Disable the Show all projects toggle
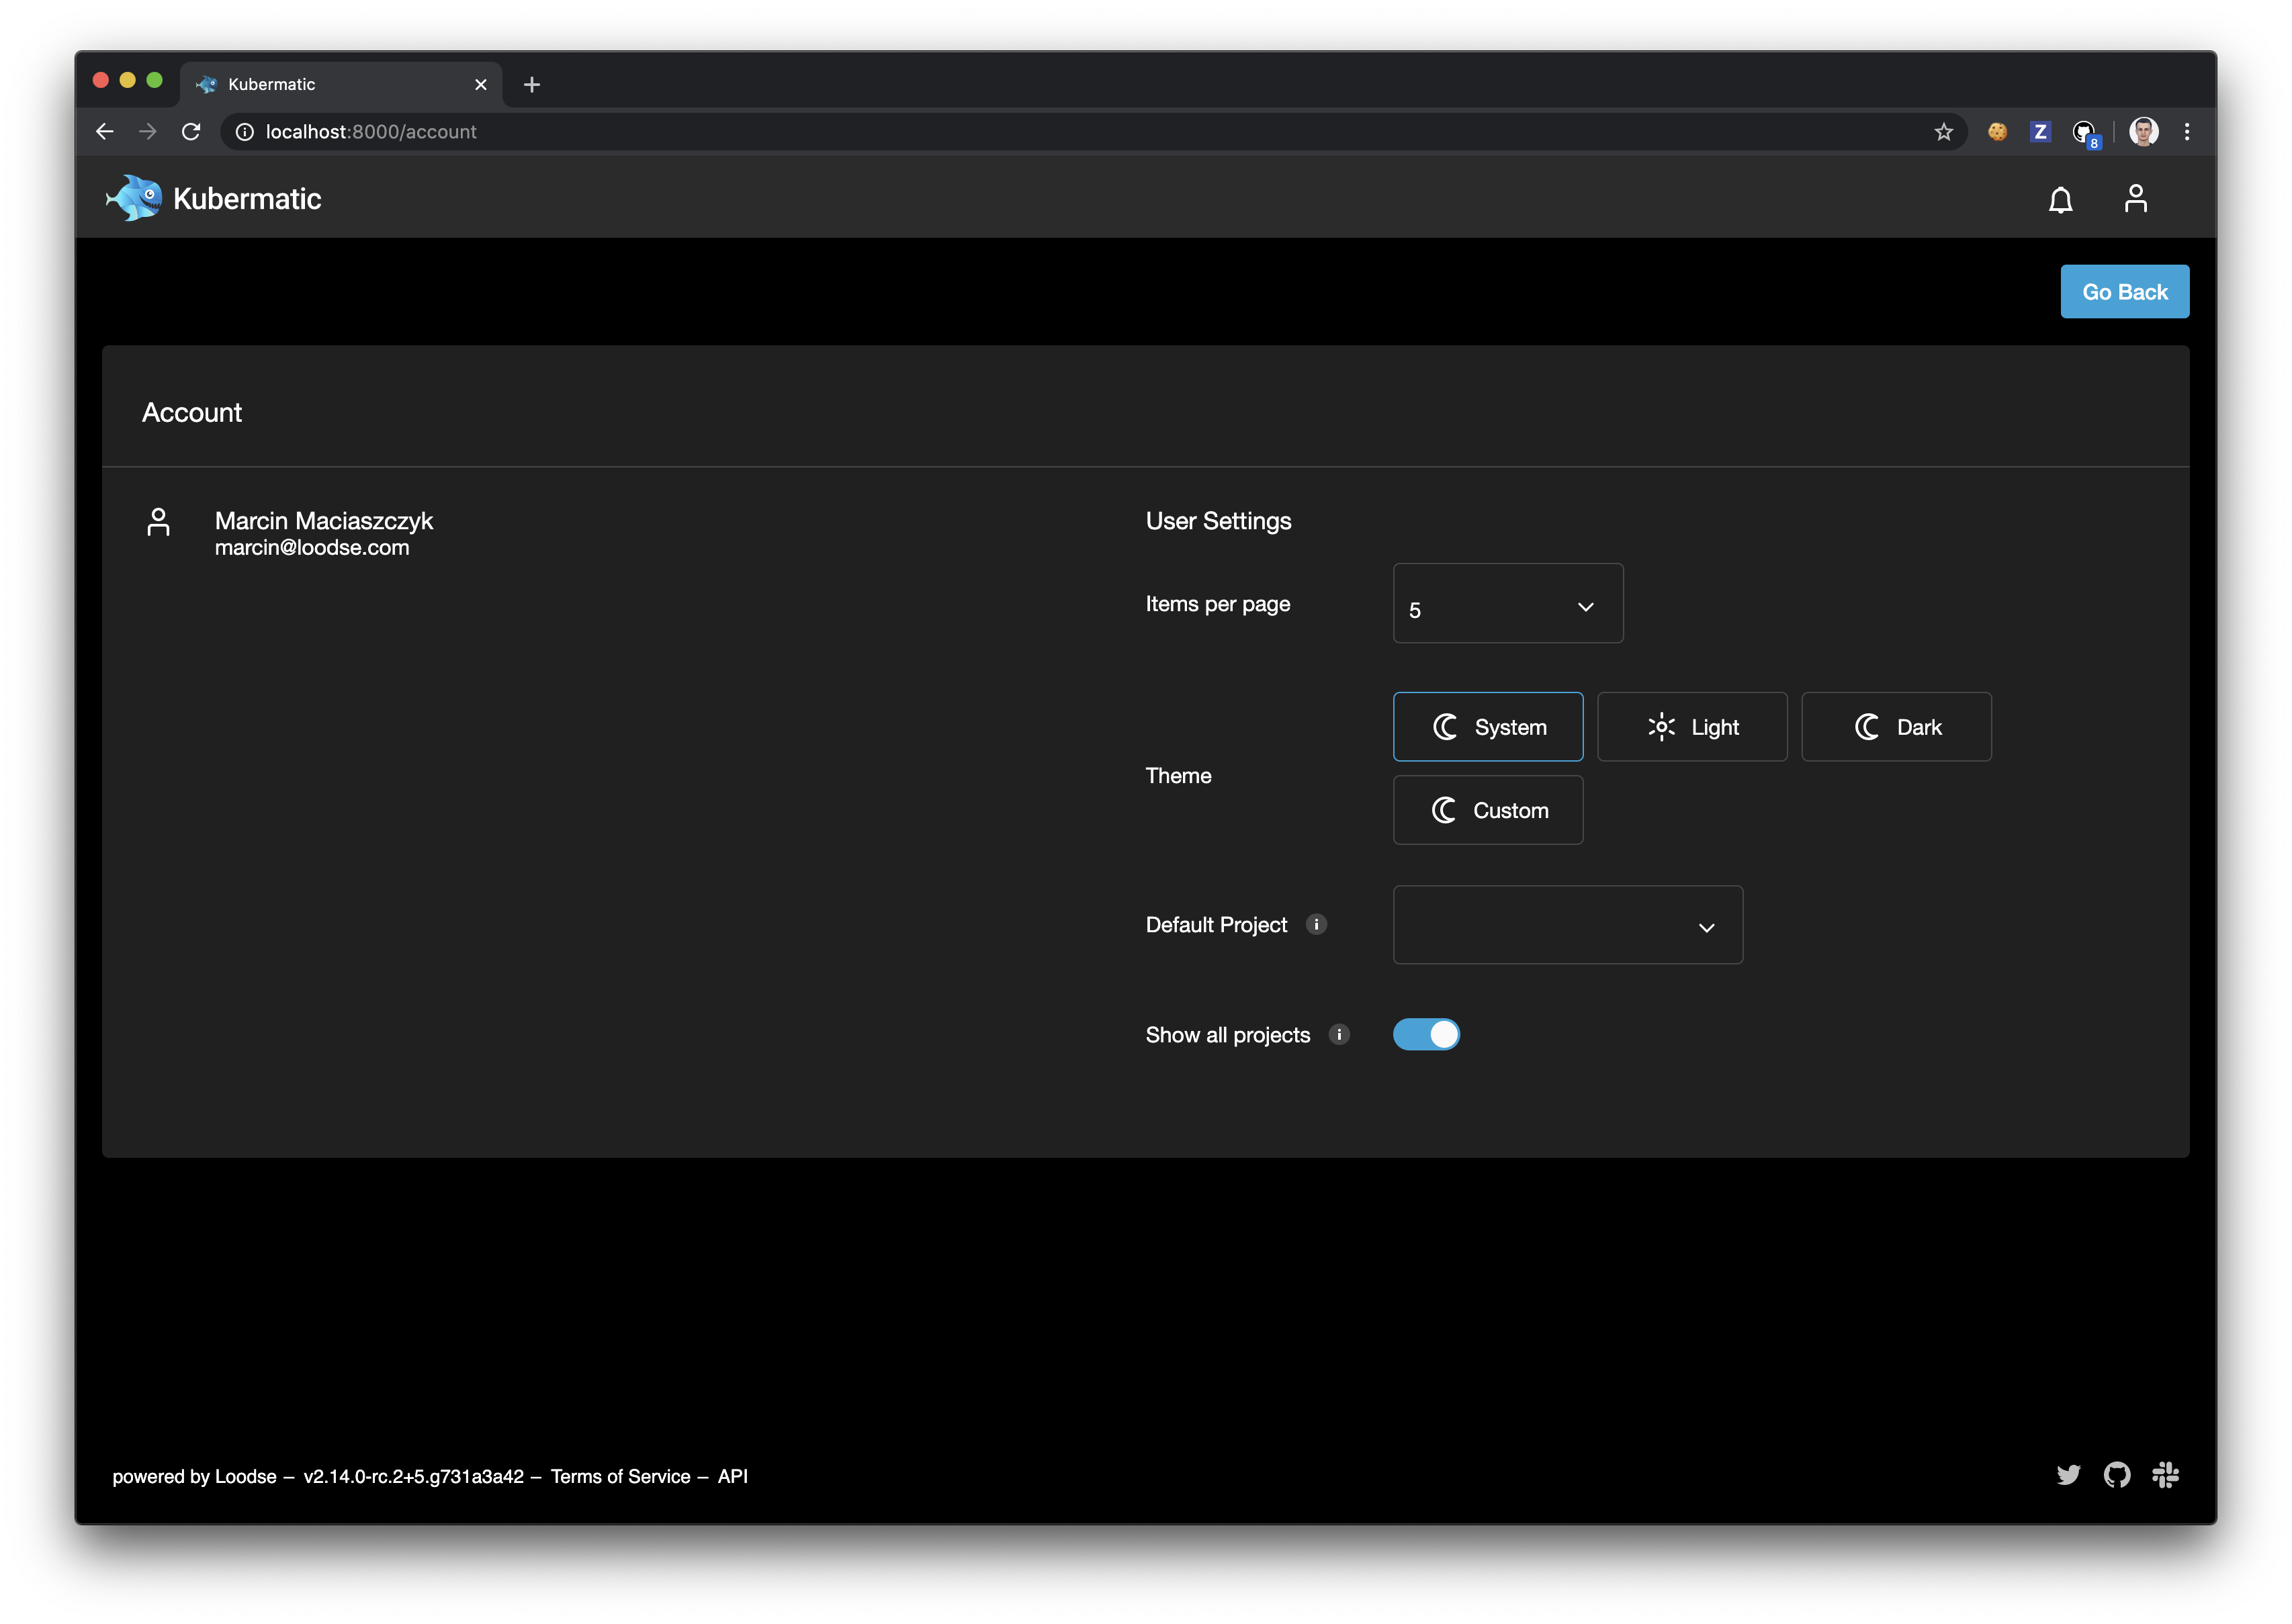2292x1624 pixels. [1427, 1034]
